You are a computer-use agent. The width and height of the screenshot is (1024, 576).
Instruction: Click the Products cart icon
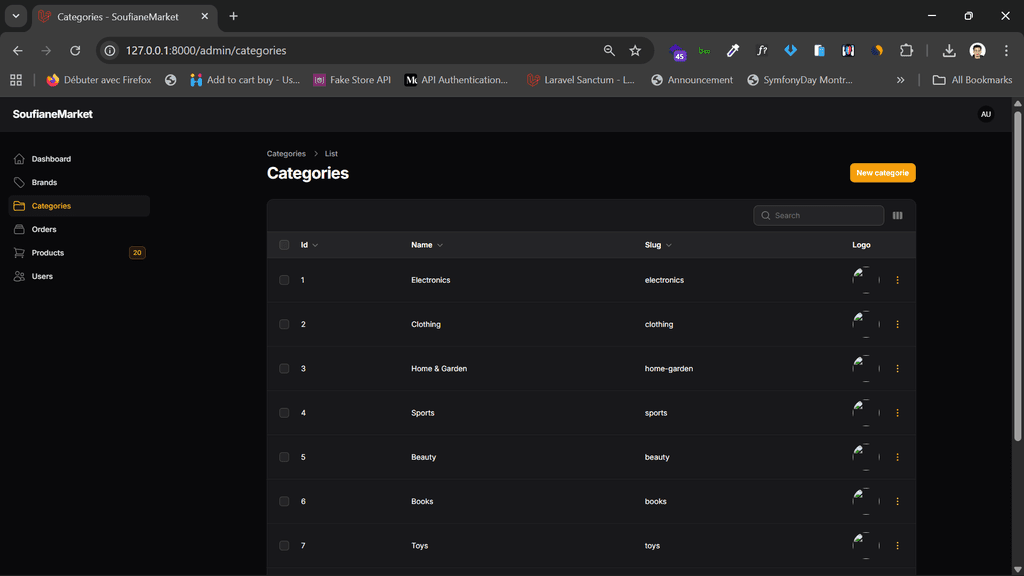point(19,253)
